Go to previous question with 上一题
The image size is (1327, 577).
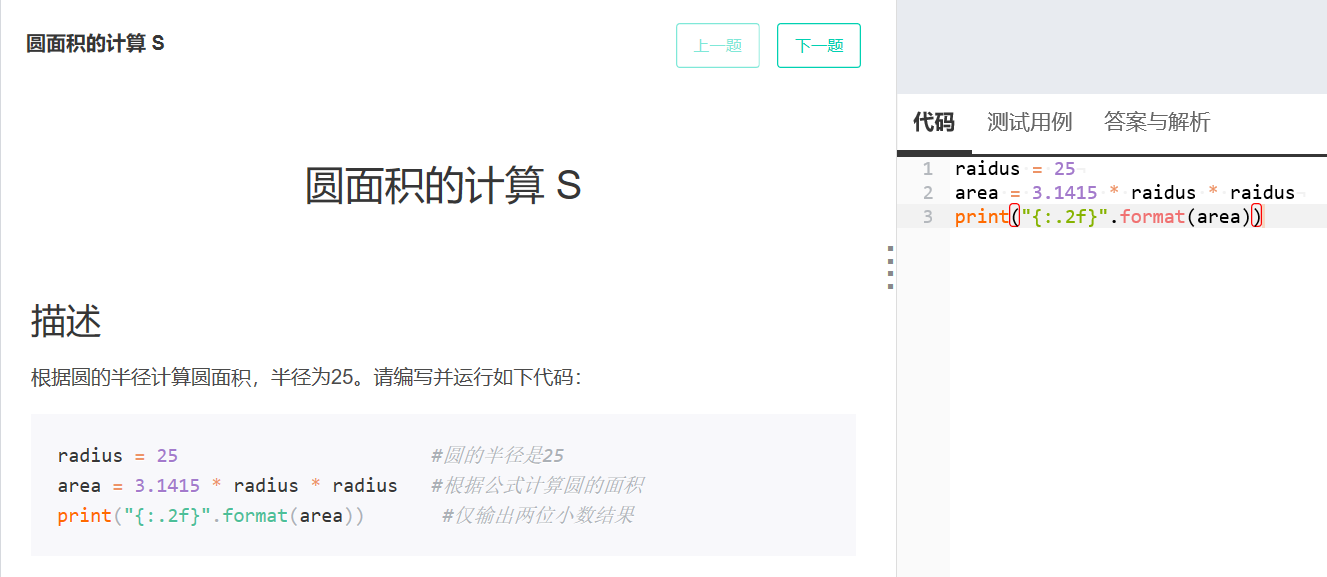coord(718,45)
